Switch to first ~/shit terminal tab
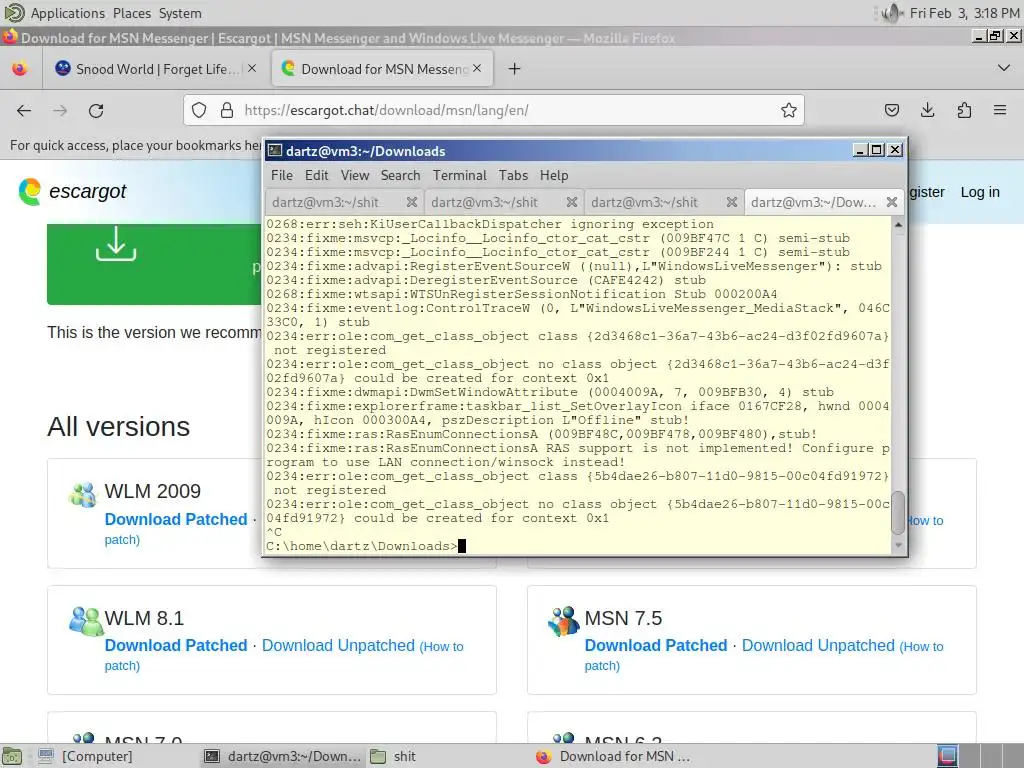The width and height of the screenshot is (1024, 768). pos(344,202)
